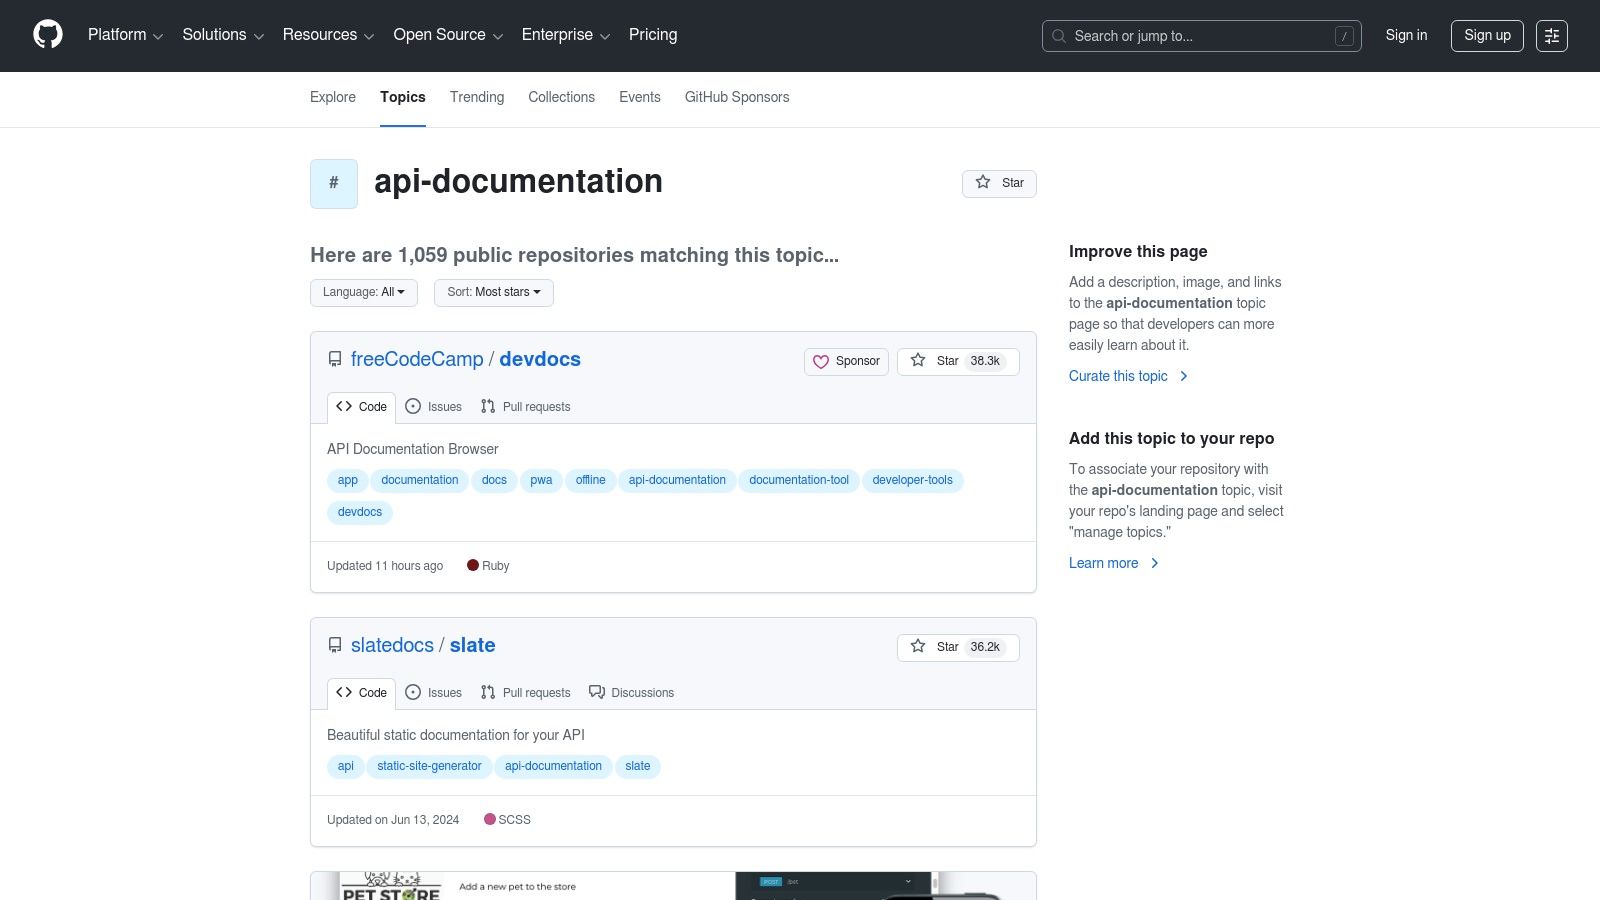Open Discussions for slatedocs/slate
The image size is (1600, 900).
coord(631,693)
